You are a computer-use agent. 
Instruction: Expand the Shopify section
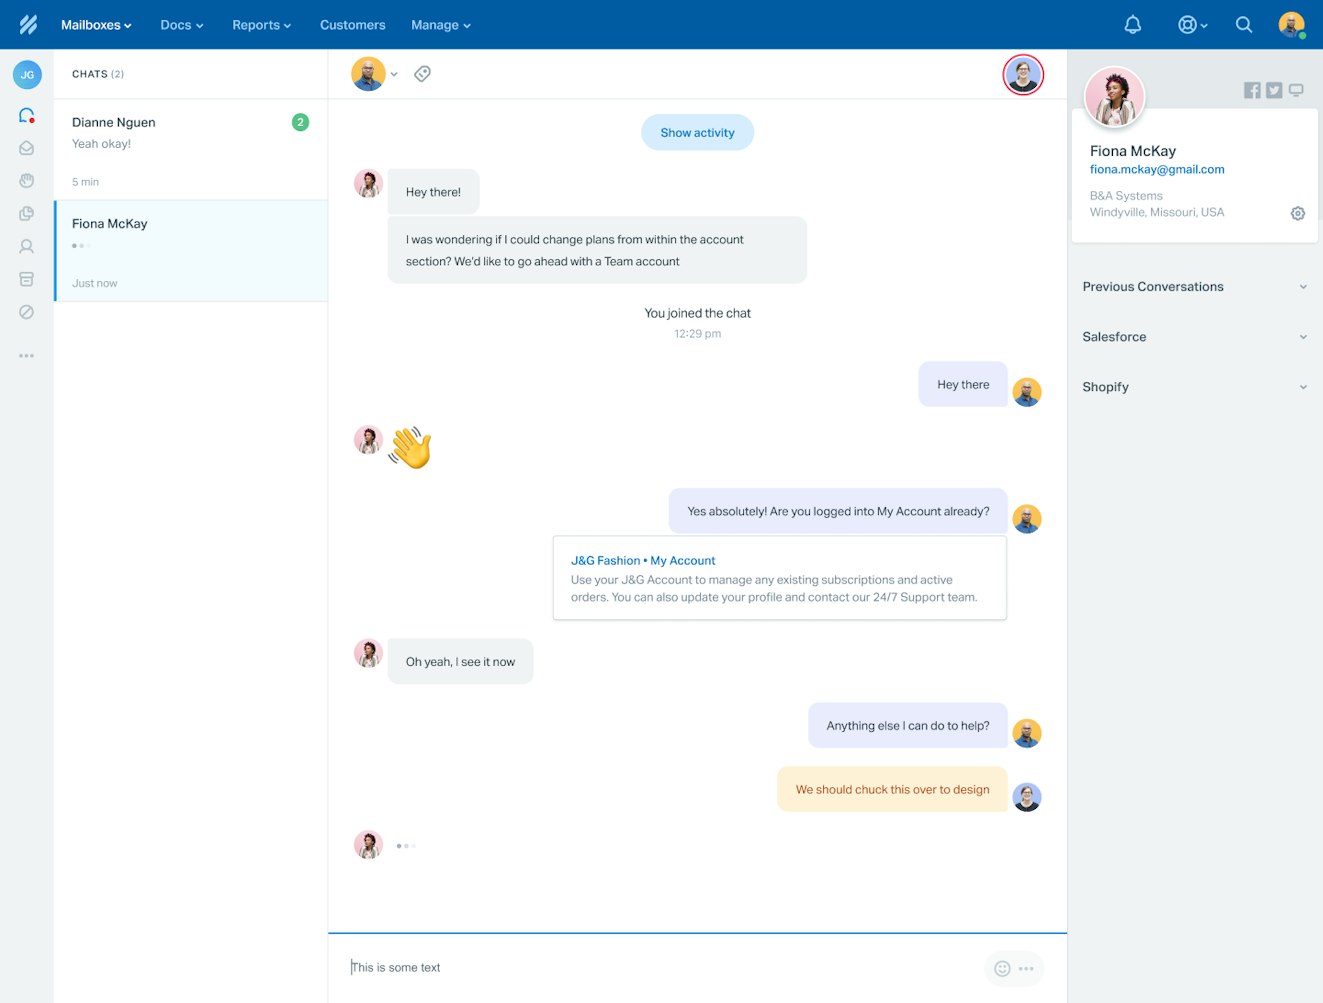1194,387
